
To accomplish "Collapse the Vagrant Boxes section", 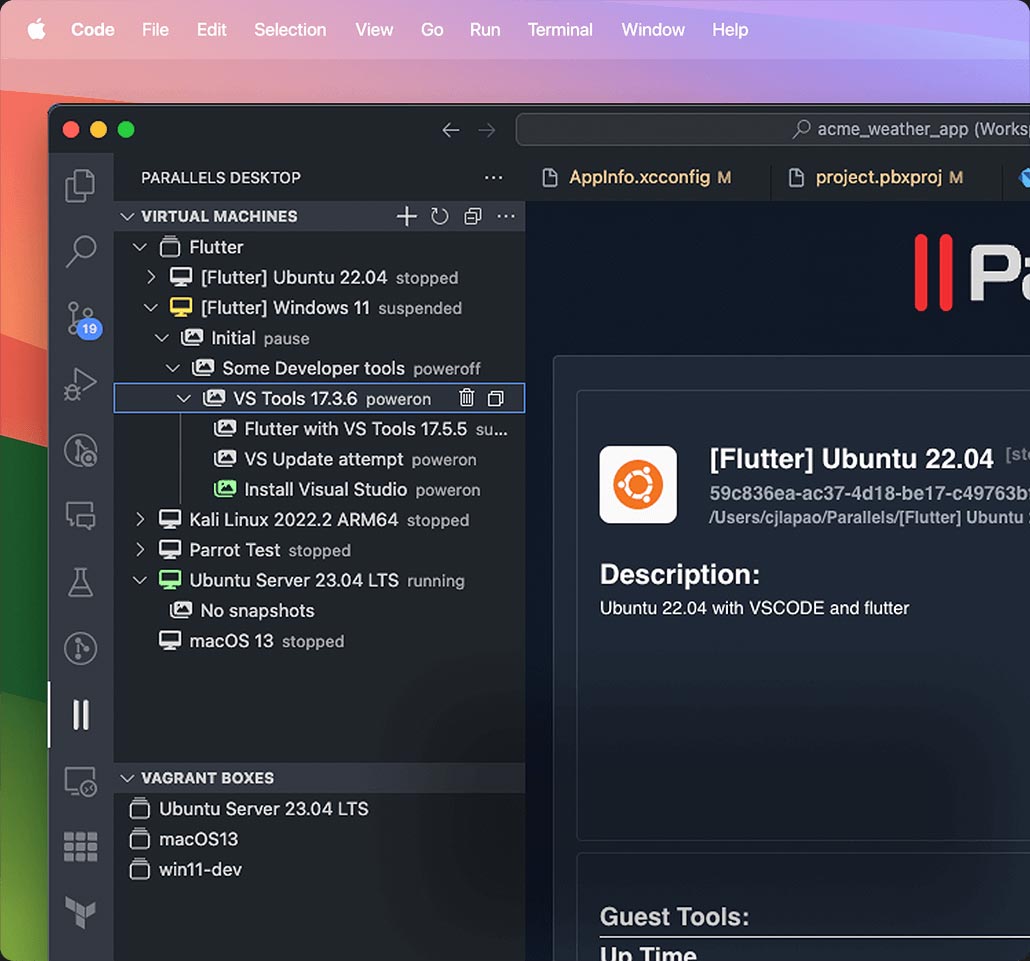I will (127, 778).
